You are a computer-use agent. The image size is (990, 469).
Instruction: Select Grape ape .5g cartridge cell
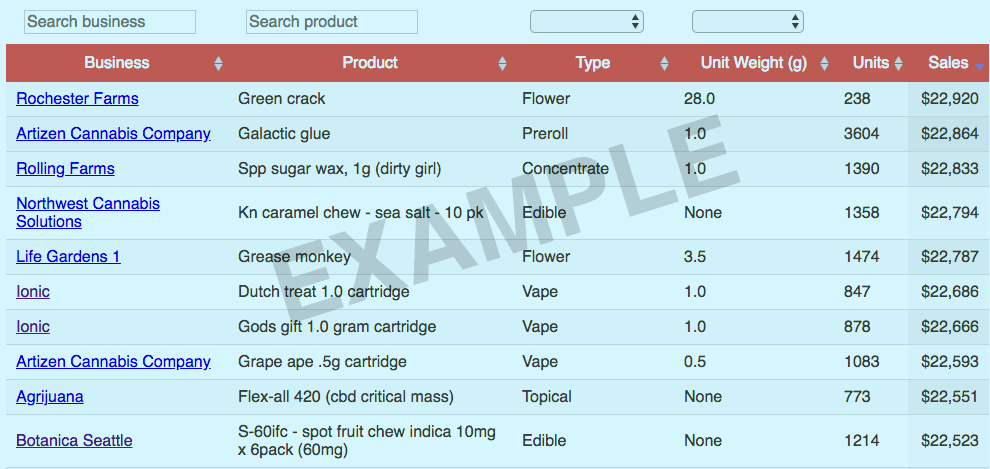click(322, 362)
